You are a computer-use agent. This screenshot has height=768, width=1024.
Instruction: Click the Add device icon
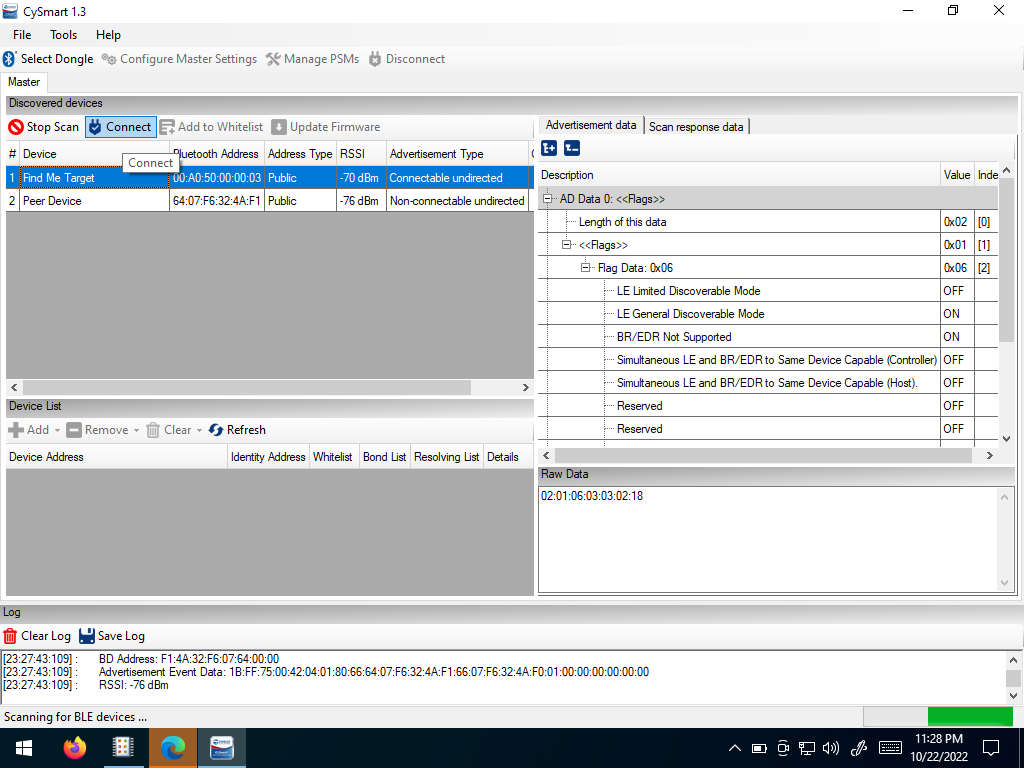coord(16,430)
